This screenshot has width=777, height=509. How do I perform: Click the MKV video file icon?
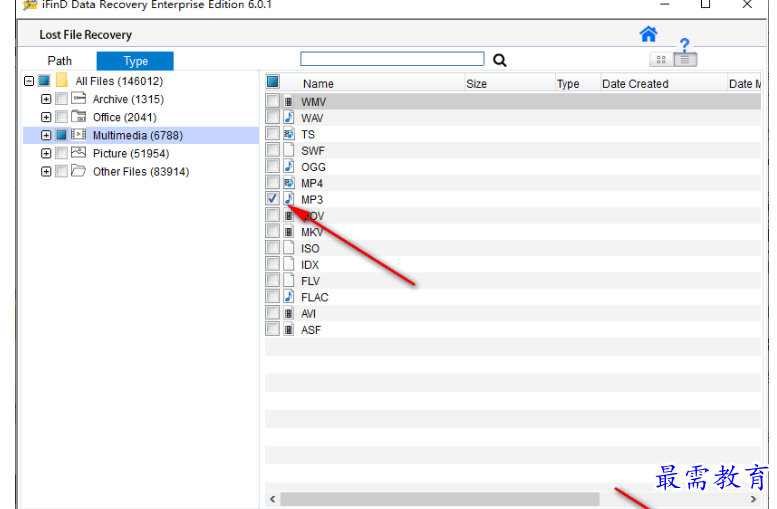289,231
